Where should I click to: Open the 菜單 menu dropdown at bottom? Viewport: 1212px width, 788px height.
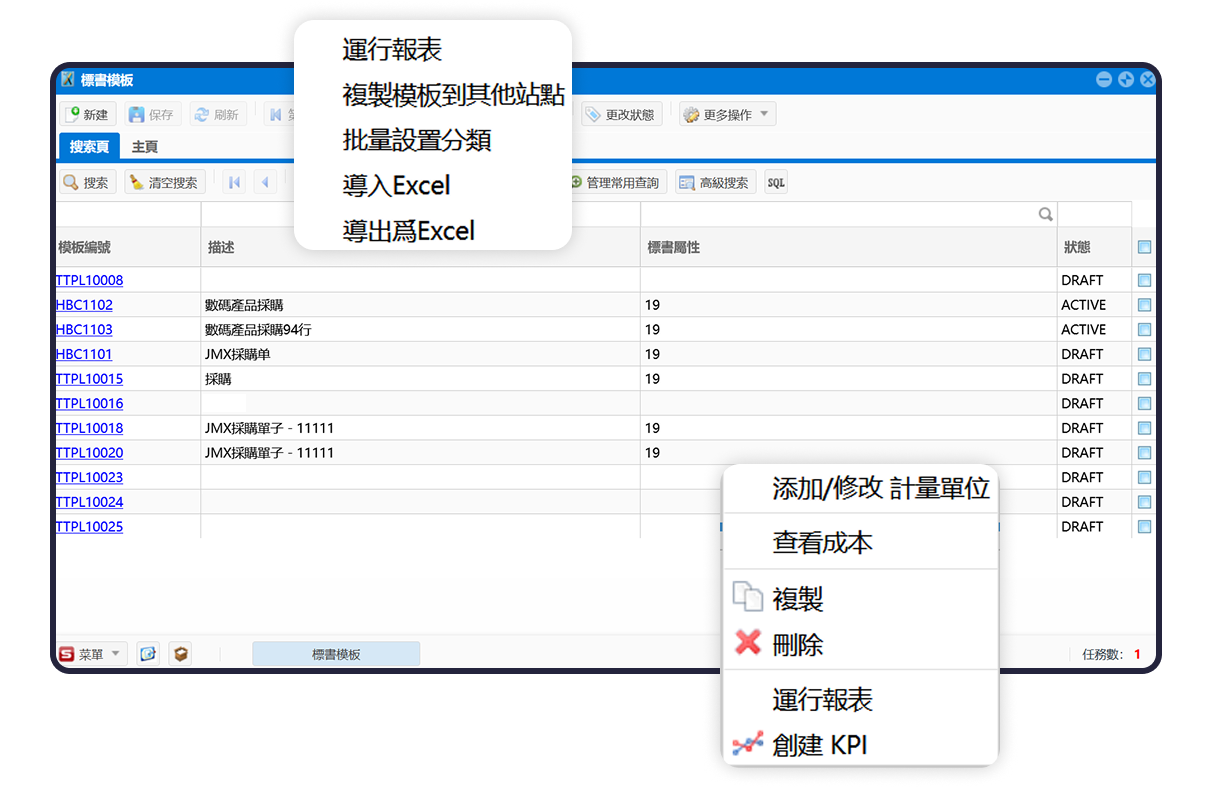[91, 654]
